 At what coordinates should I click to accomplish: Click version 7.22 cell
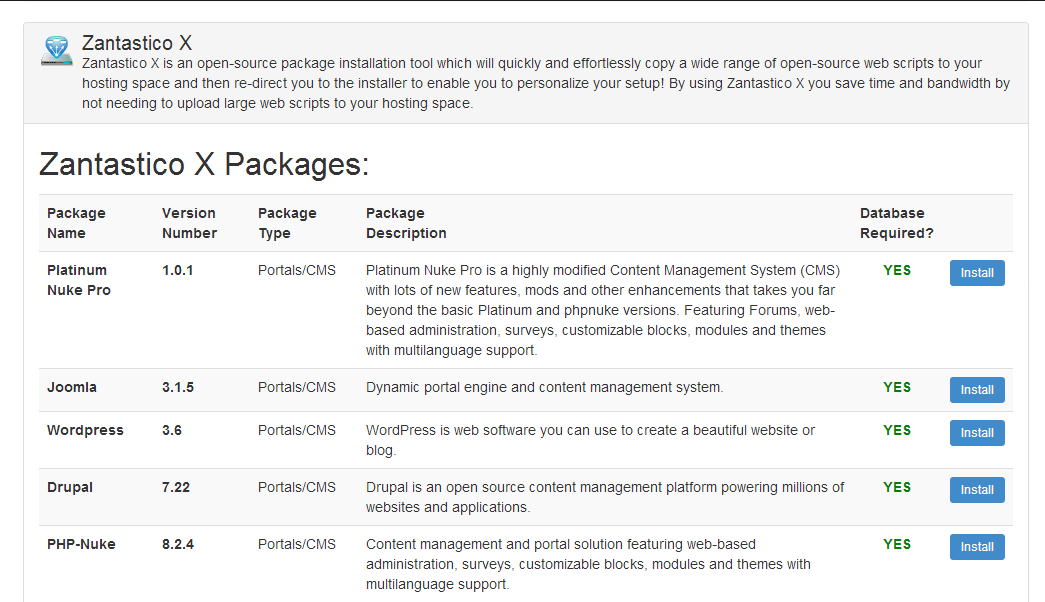click(176, 487)
